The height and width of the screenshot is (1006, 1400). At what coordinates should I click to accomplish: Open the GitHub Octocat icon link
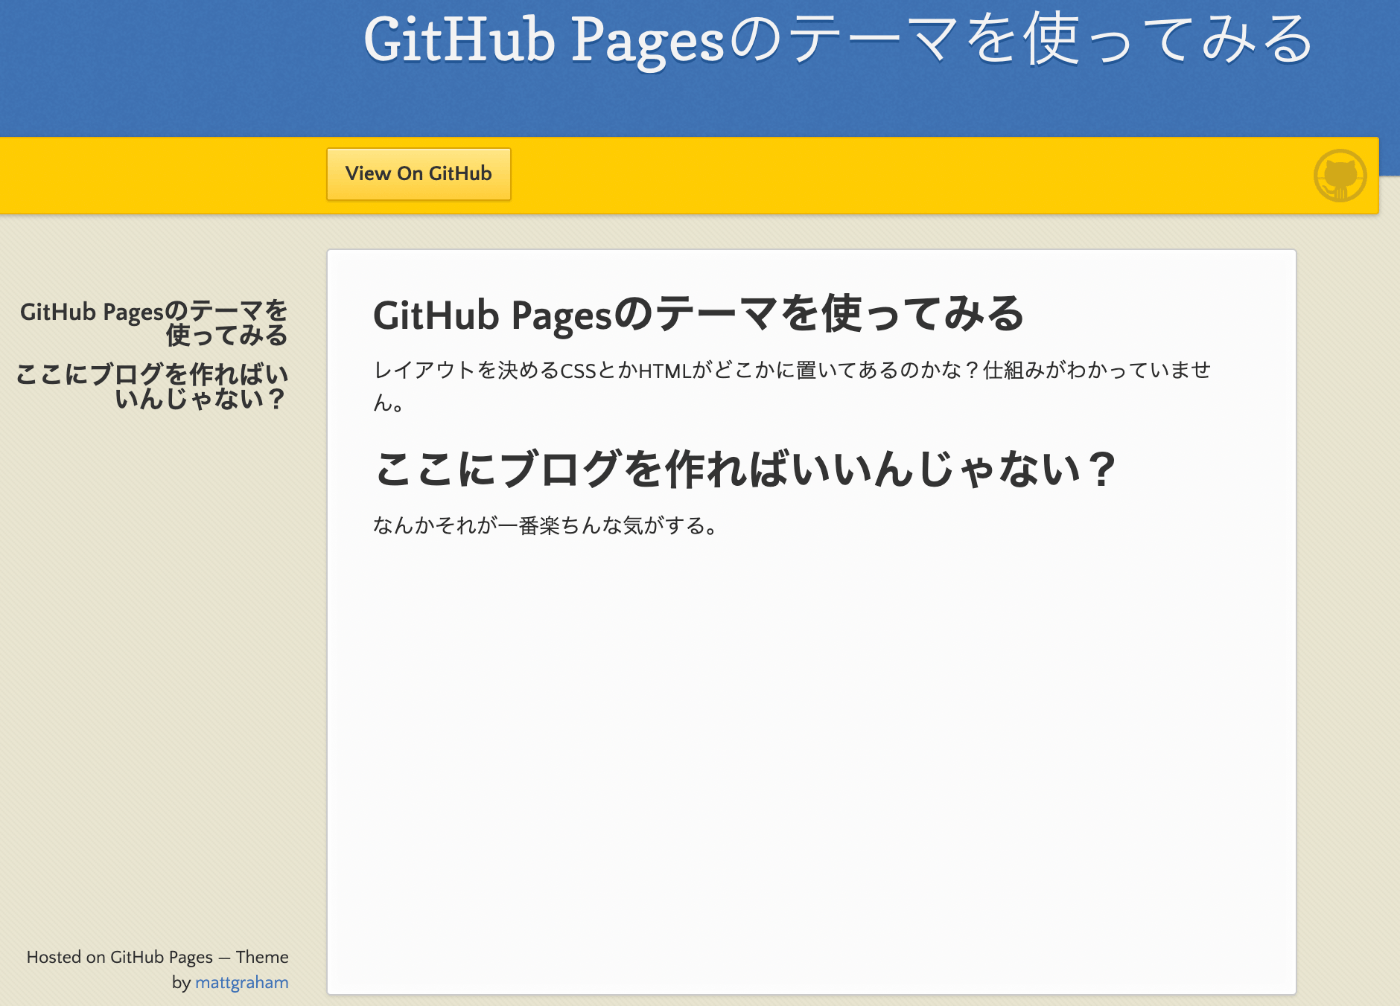pyautogui.click(x=1340, y=176)
